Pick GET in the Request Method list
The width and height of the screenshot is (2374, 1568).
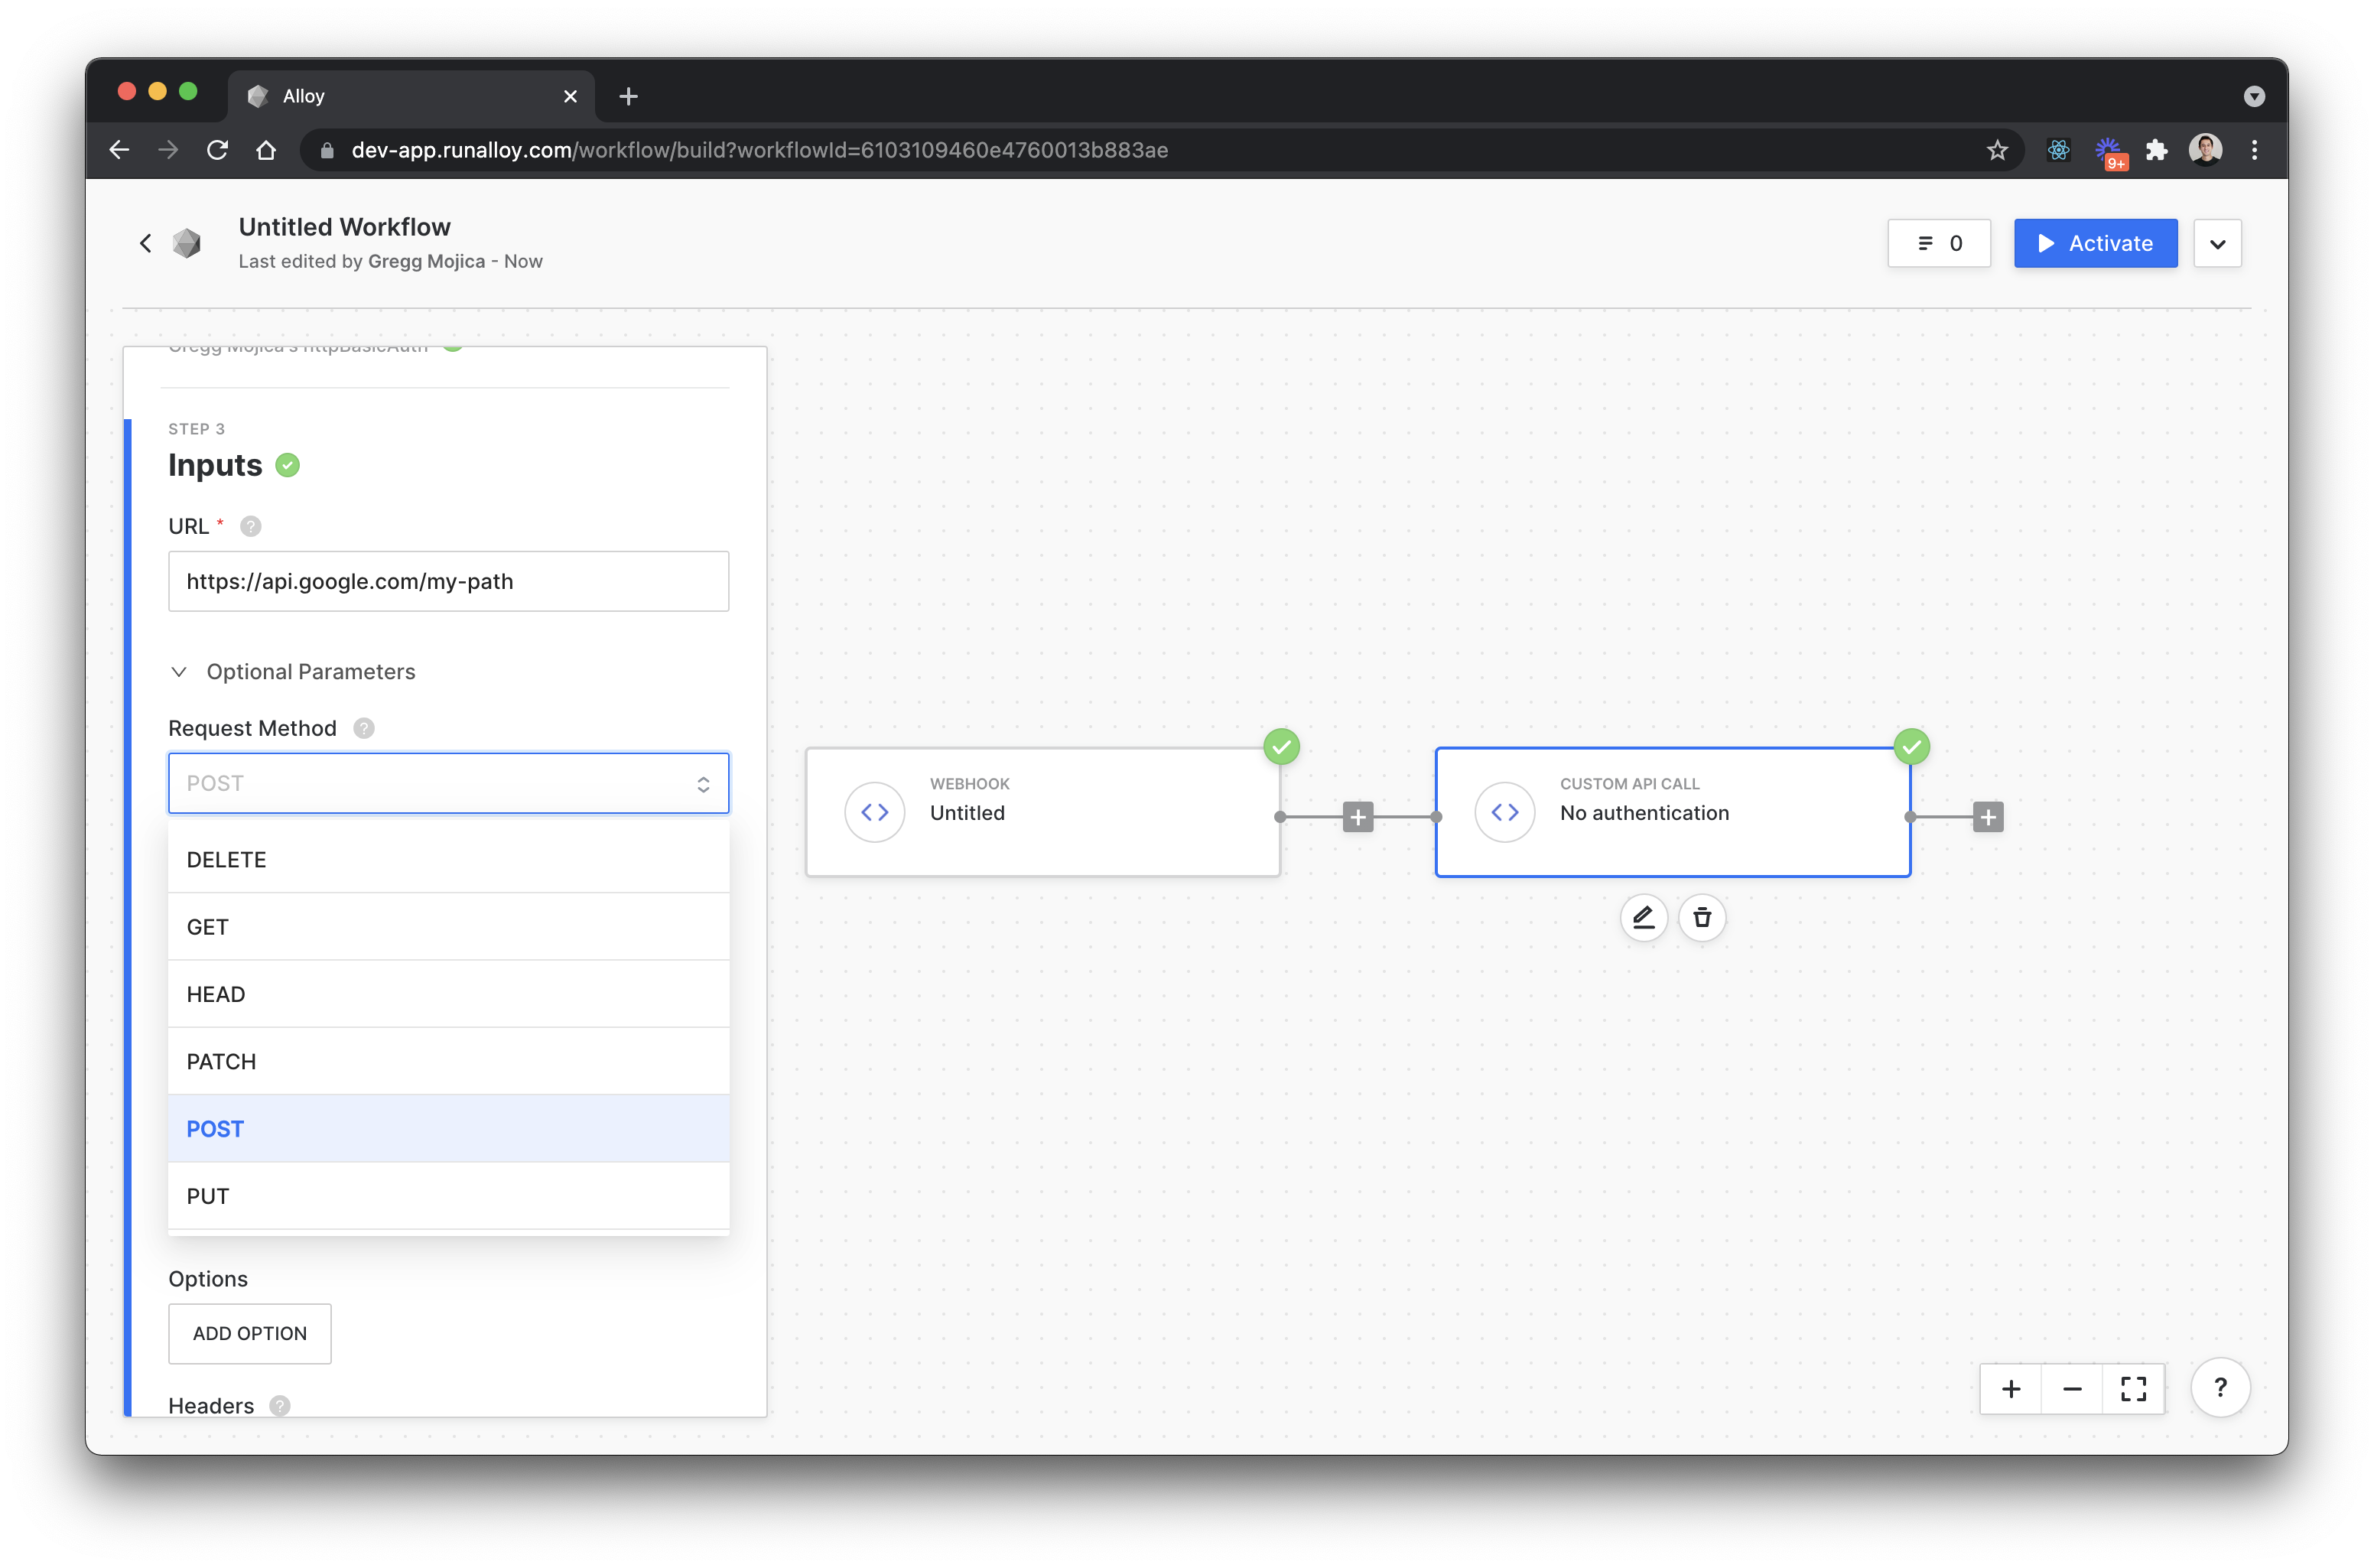click(x=448, y=927)
